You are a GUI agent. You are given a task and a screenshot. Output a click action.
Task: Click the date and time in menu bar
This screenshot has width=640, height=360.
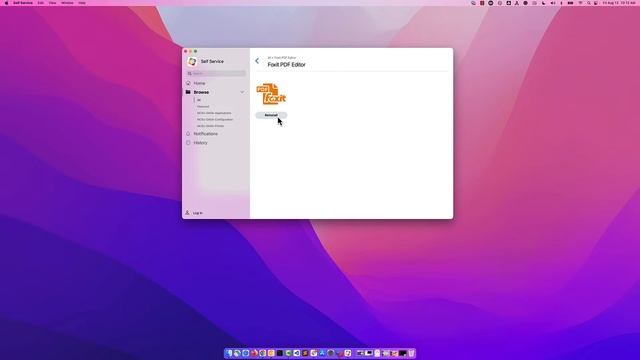pyautogui.click(x=619, y=3)
